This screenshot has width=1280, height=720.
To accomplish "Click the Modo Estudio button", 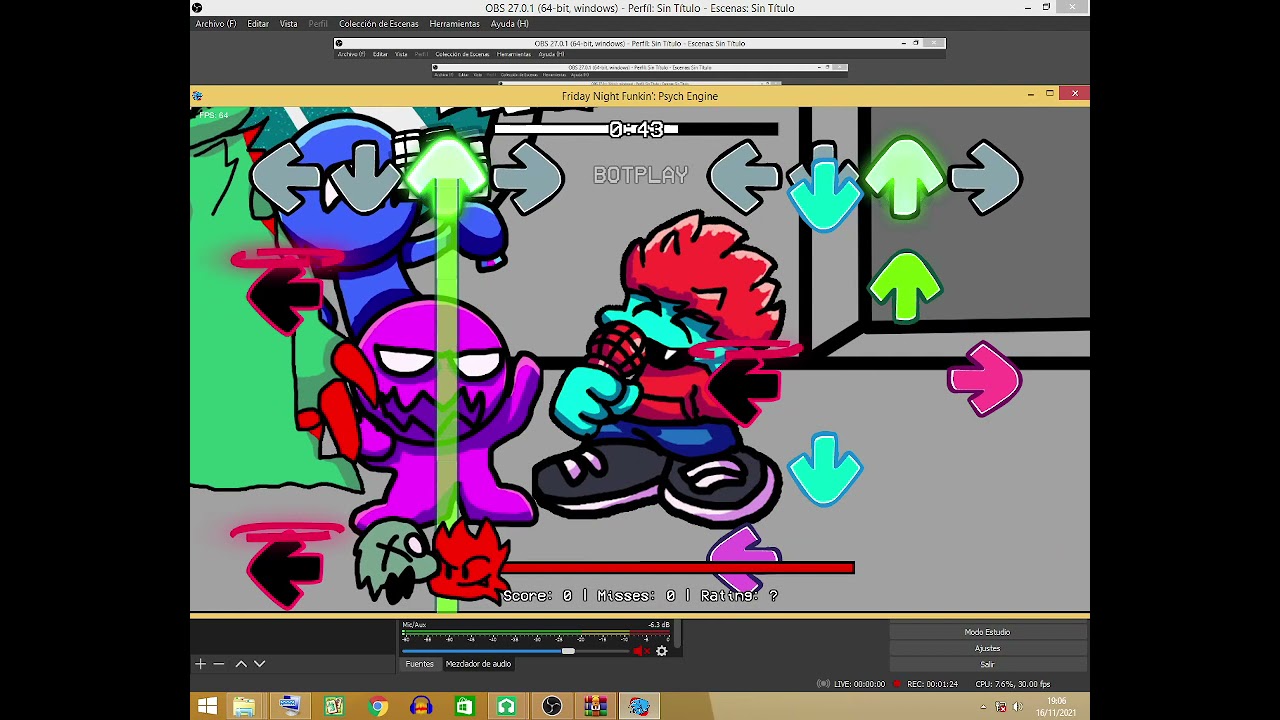I will [x=987, y=632].
